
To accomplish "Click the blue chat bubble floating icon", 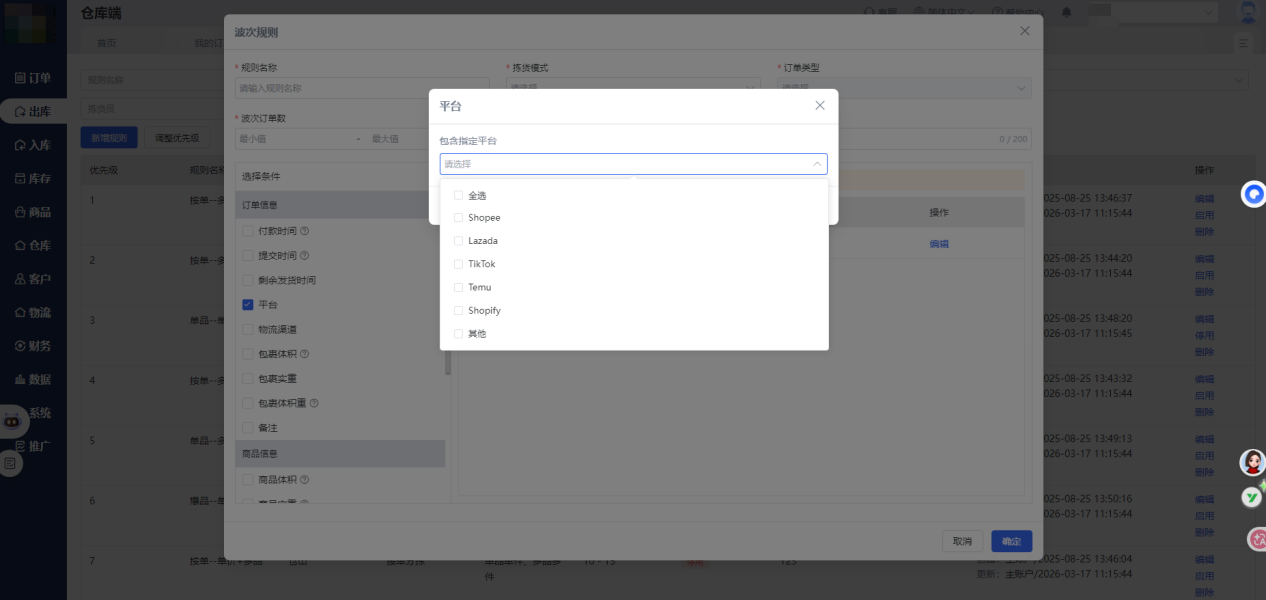I will [x=1254, y=194].
